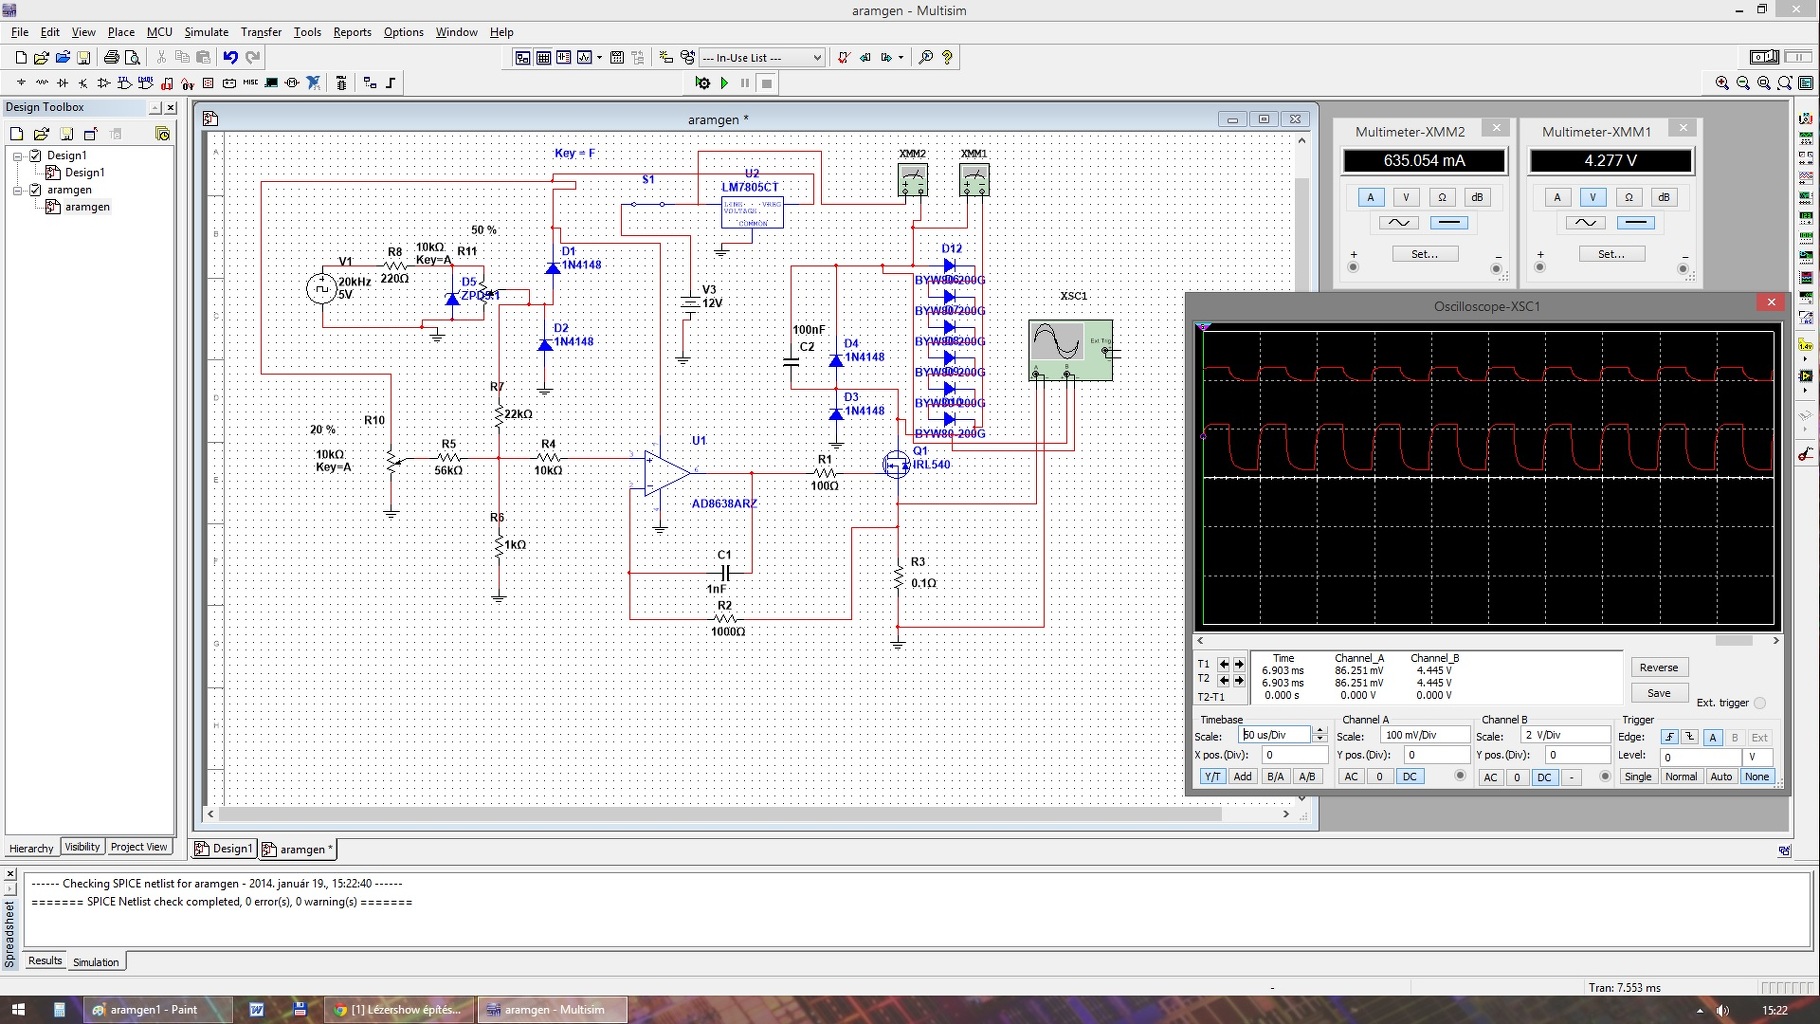Increase Timebase scale with up stepper

coord(1320,730)
